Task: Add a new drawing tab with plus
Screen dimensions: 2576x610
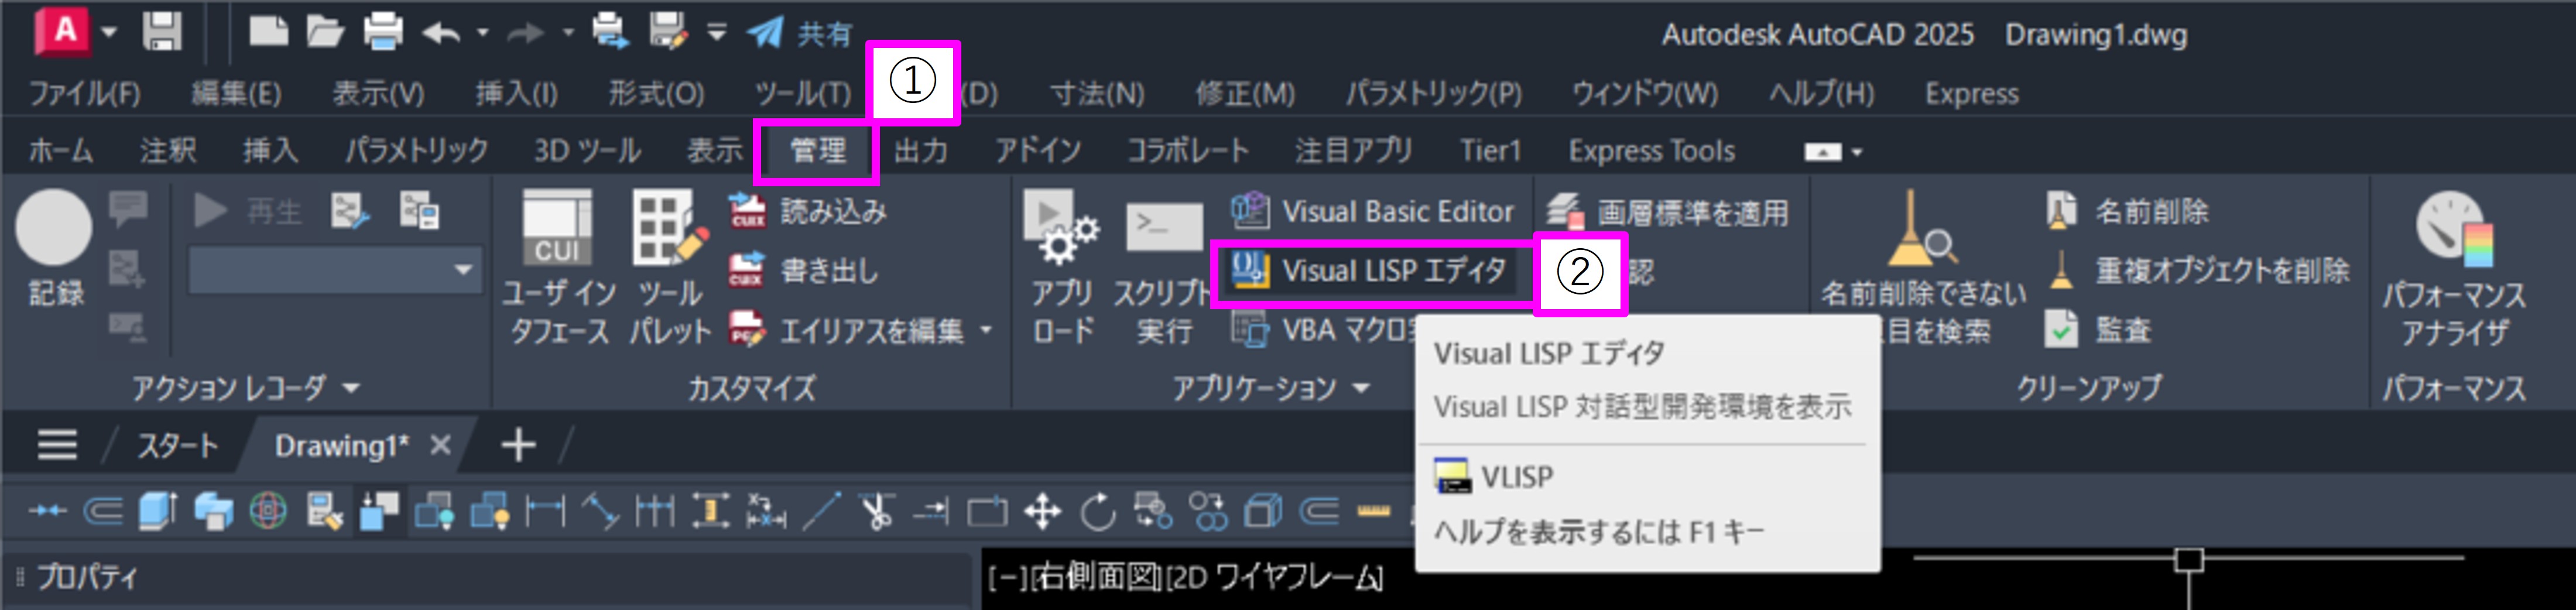Action: (518, 445)
